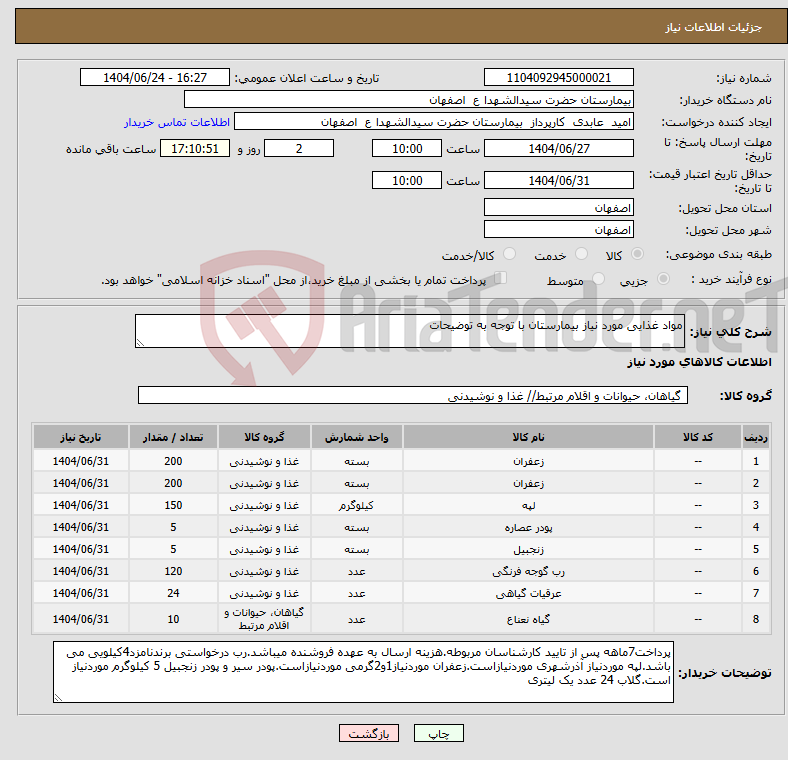Open اطلاعات تماس خریدار link
This screenshot has width=788, height=760.
177,122
